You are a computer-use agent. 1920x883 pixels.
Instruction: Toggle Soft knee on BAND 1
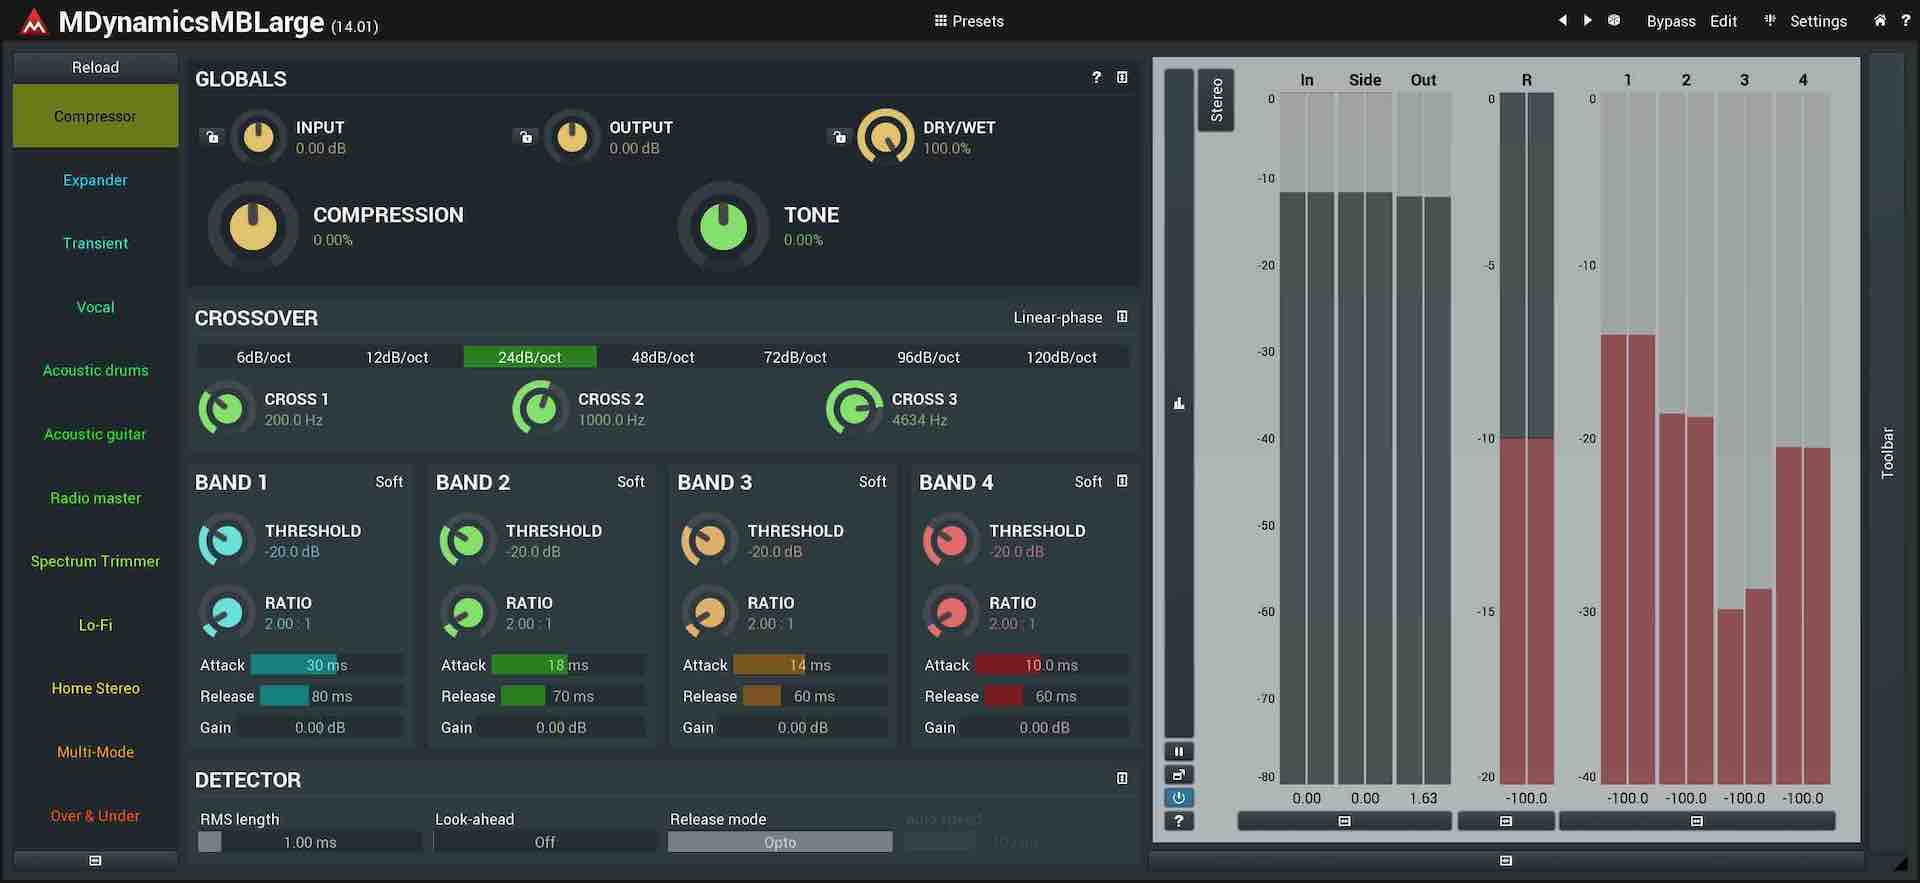click(389, 482)
